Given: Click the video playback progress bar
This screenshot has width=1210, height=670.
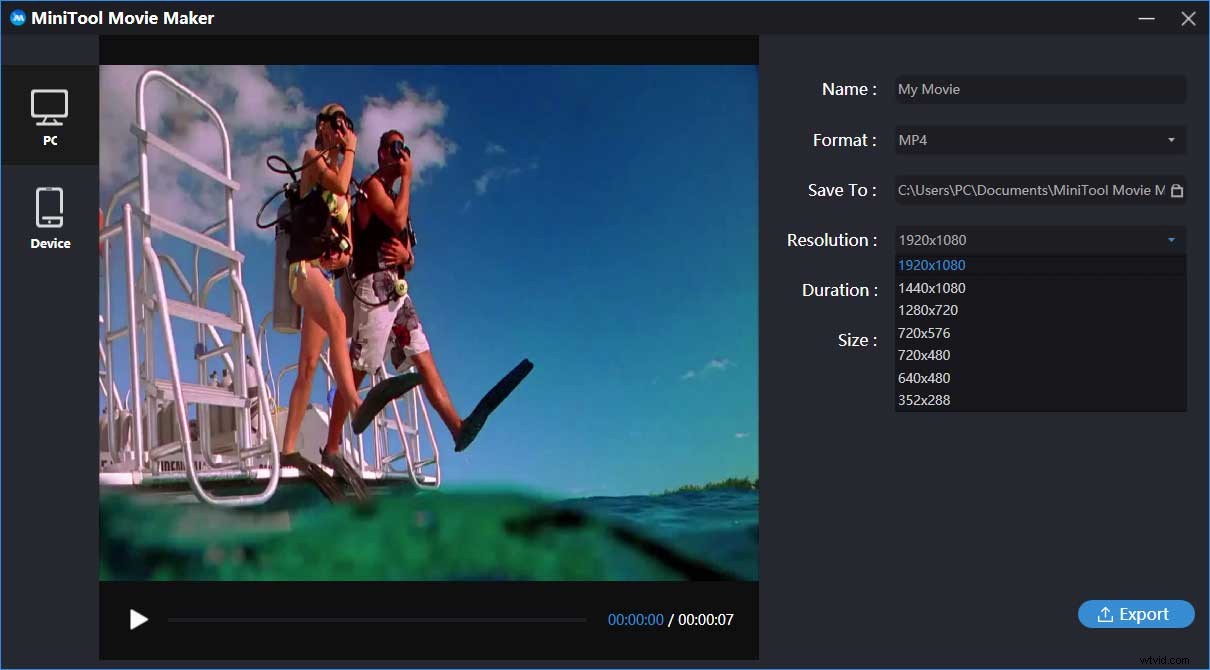Looking at the screenshot, I should point(377,619).
